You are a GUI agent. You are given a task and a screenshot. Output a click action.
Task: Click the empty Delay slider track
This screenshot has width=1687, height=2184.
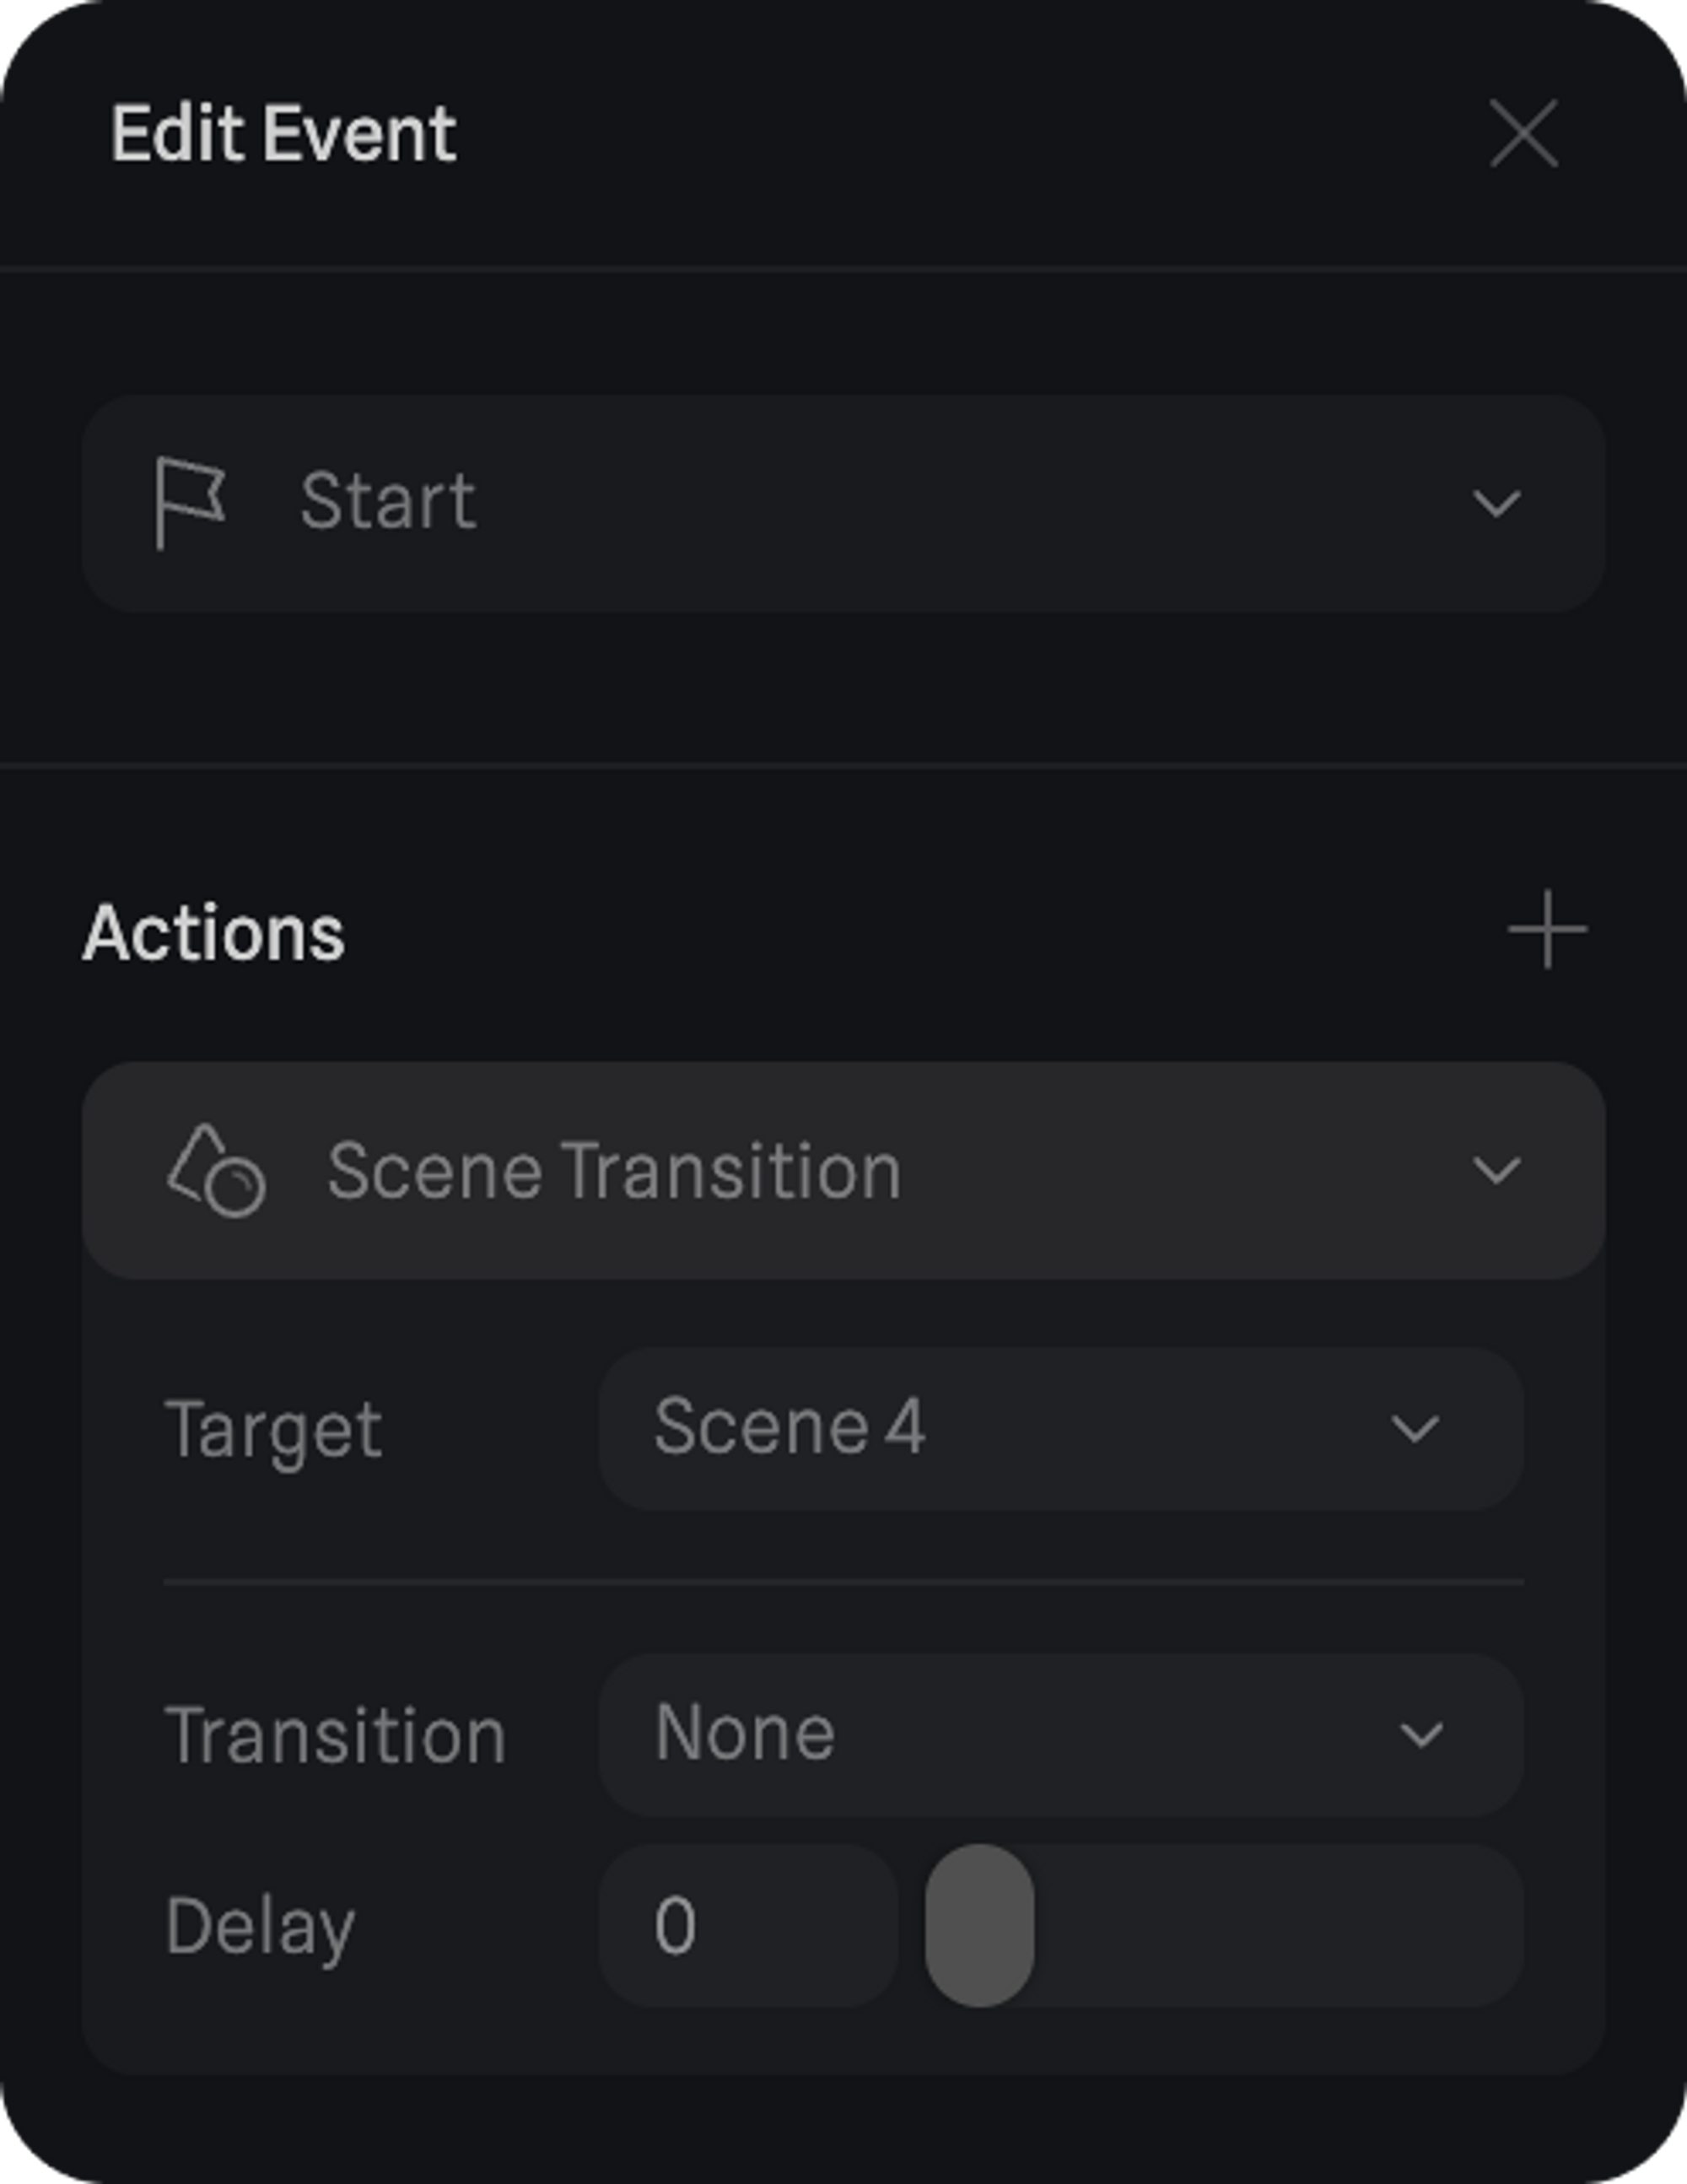[1280, 1926]
